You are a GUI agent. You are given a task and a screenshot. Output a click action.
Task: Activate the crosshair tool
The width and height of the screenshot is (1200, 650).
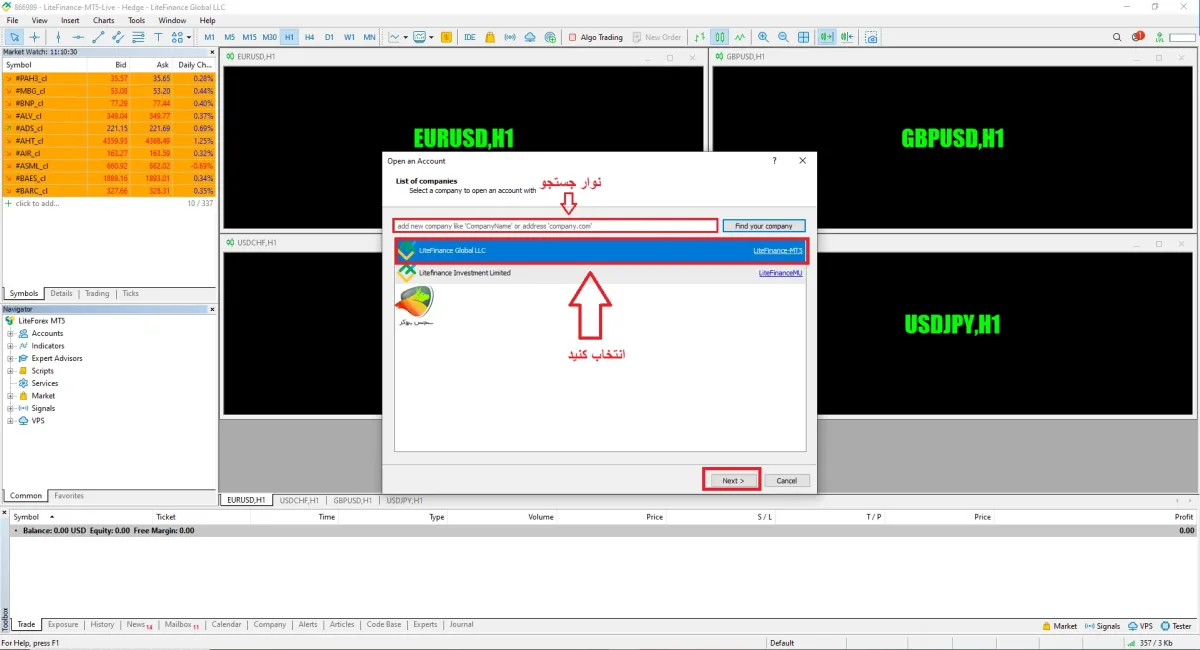tap(34, 37)
